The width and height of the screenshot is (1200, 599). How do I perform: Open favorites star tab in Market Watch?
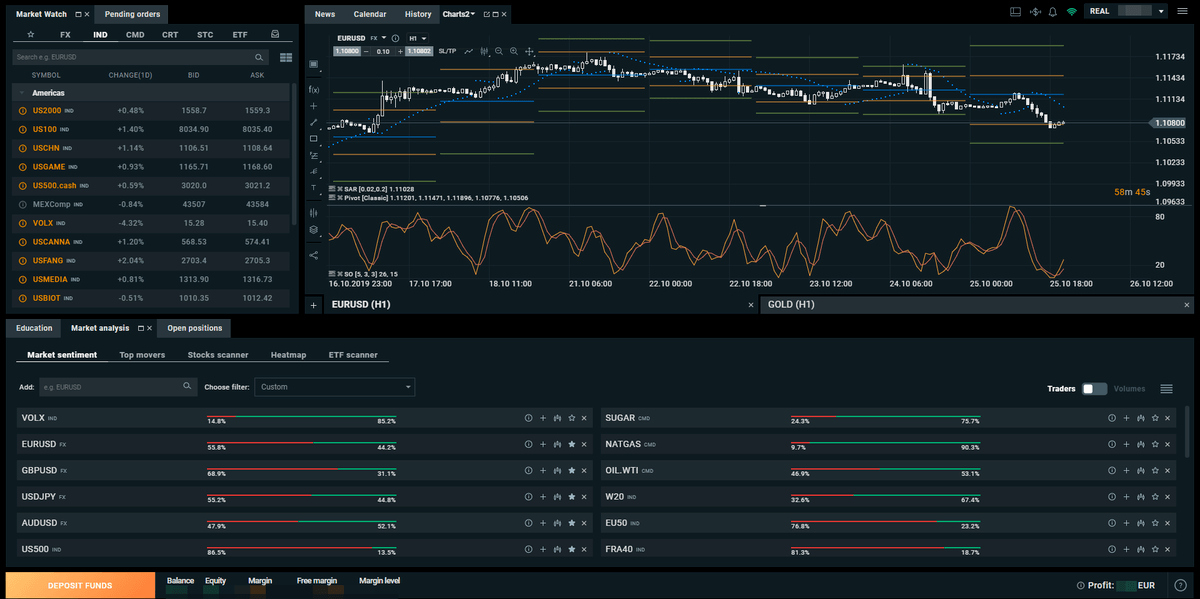point(30,34)
